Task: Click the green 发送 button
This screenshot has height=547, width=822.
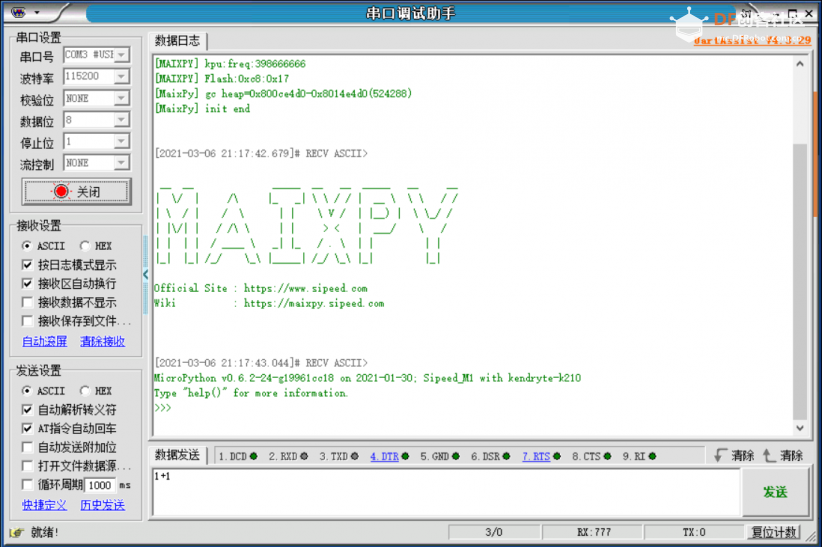Action: click(x=775, y=492)
